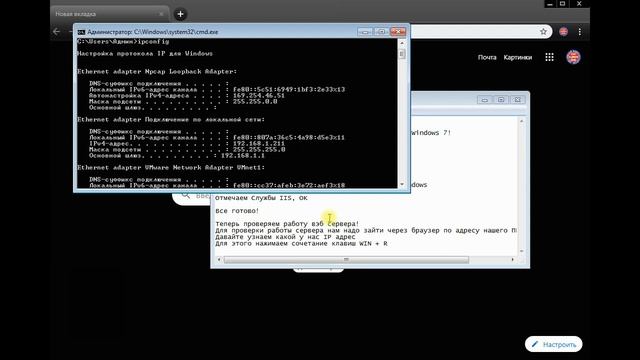
Task: Click the Notepad horizontal scrollbar thumb
Action: tap(346, 260)
